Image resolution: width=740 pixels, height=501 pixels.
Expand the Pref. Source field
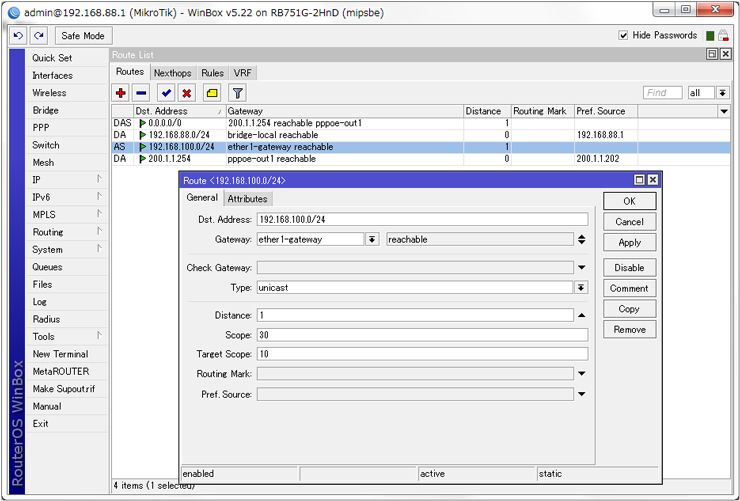[581, 394]
